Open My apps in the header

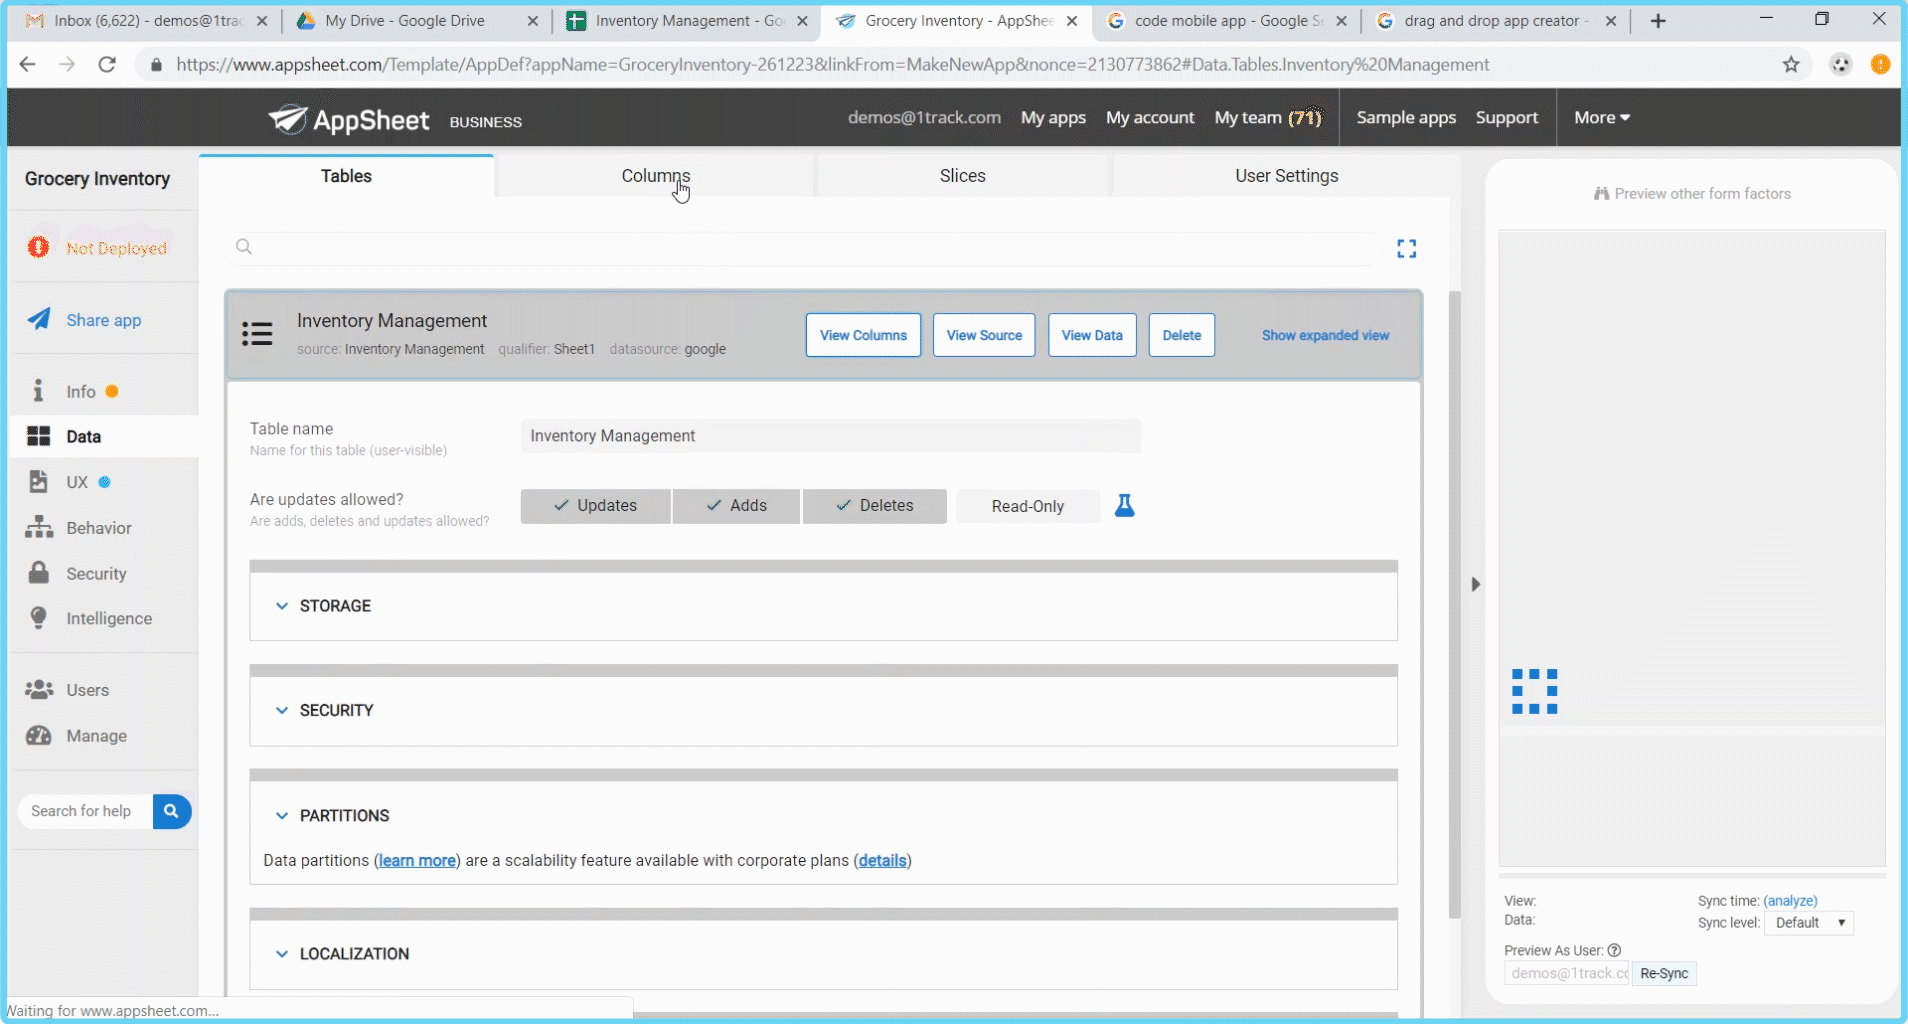tap(1053, 117)
